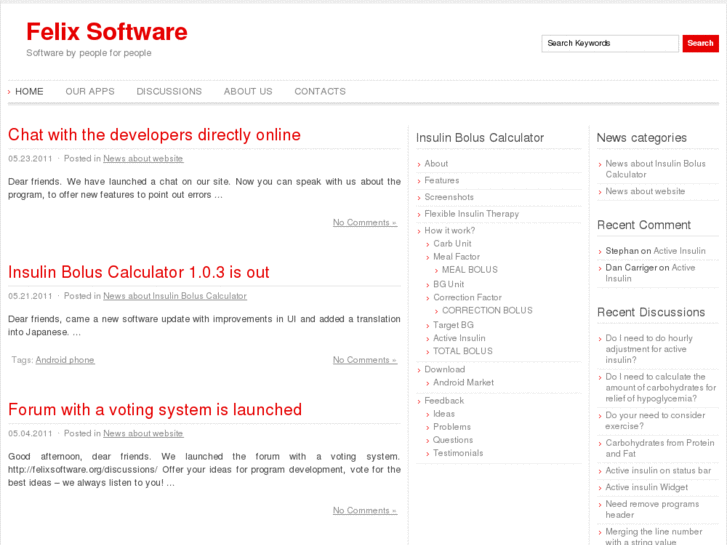Open 'News about website' category in sidebar
Viewport: 727px width, 545px height.
[x=645, y=191]
